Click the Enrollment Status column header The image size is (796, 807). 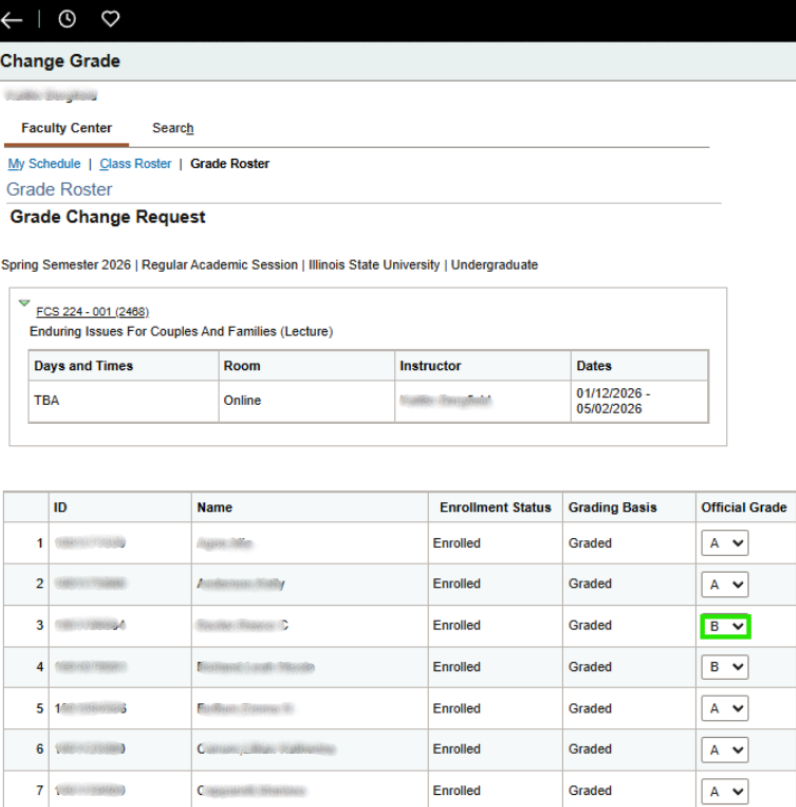495,507
